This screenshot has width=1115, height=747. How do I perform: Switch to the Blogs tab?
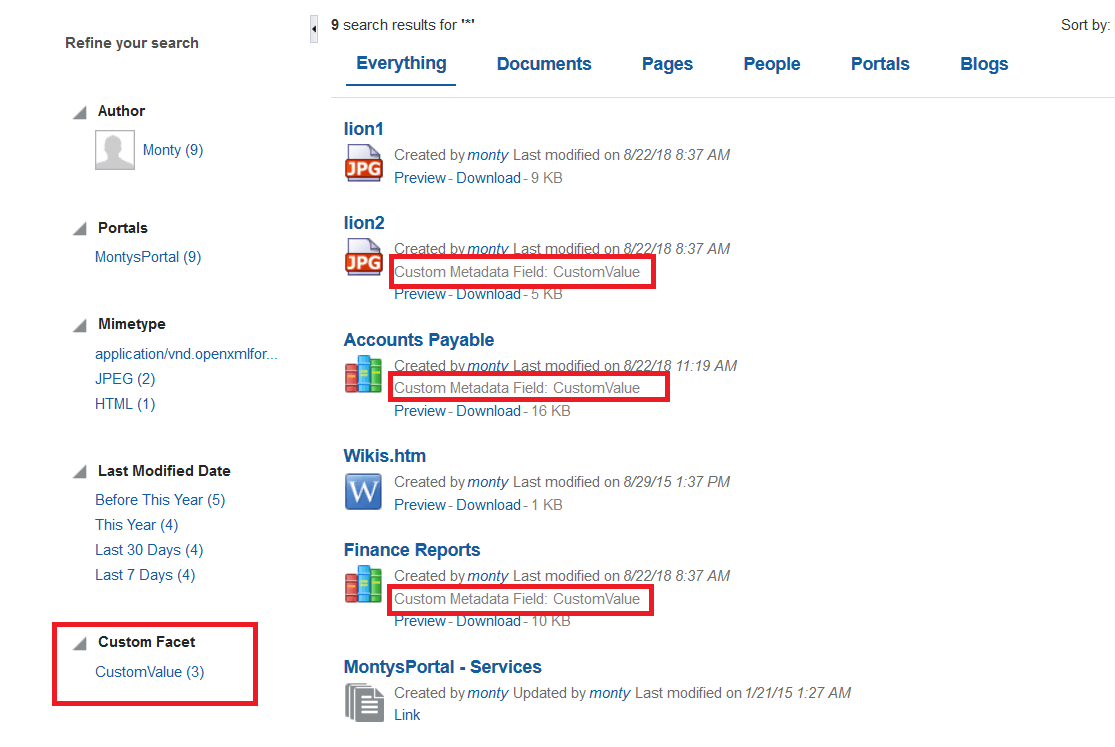[983, 63]
